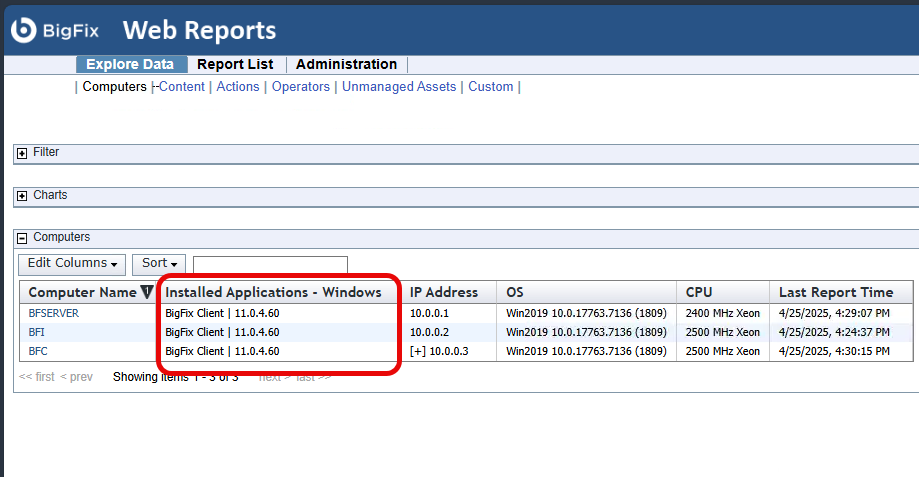Select BFSERVER's BigFix Client 11.0.4.60 cell
The width and height of the screenshot is (919, 477).
[x=222, y=314]
